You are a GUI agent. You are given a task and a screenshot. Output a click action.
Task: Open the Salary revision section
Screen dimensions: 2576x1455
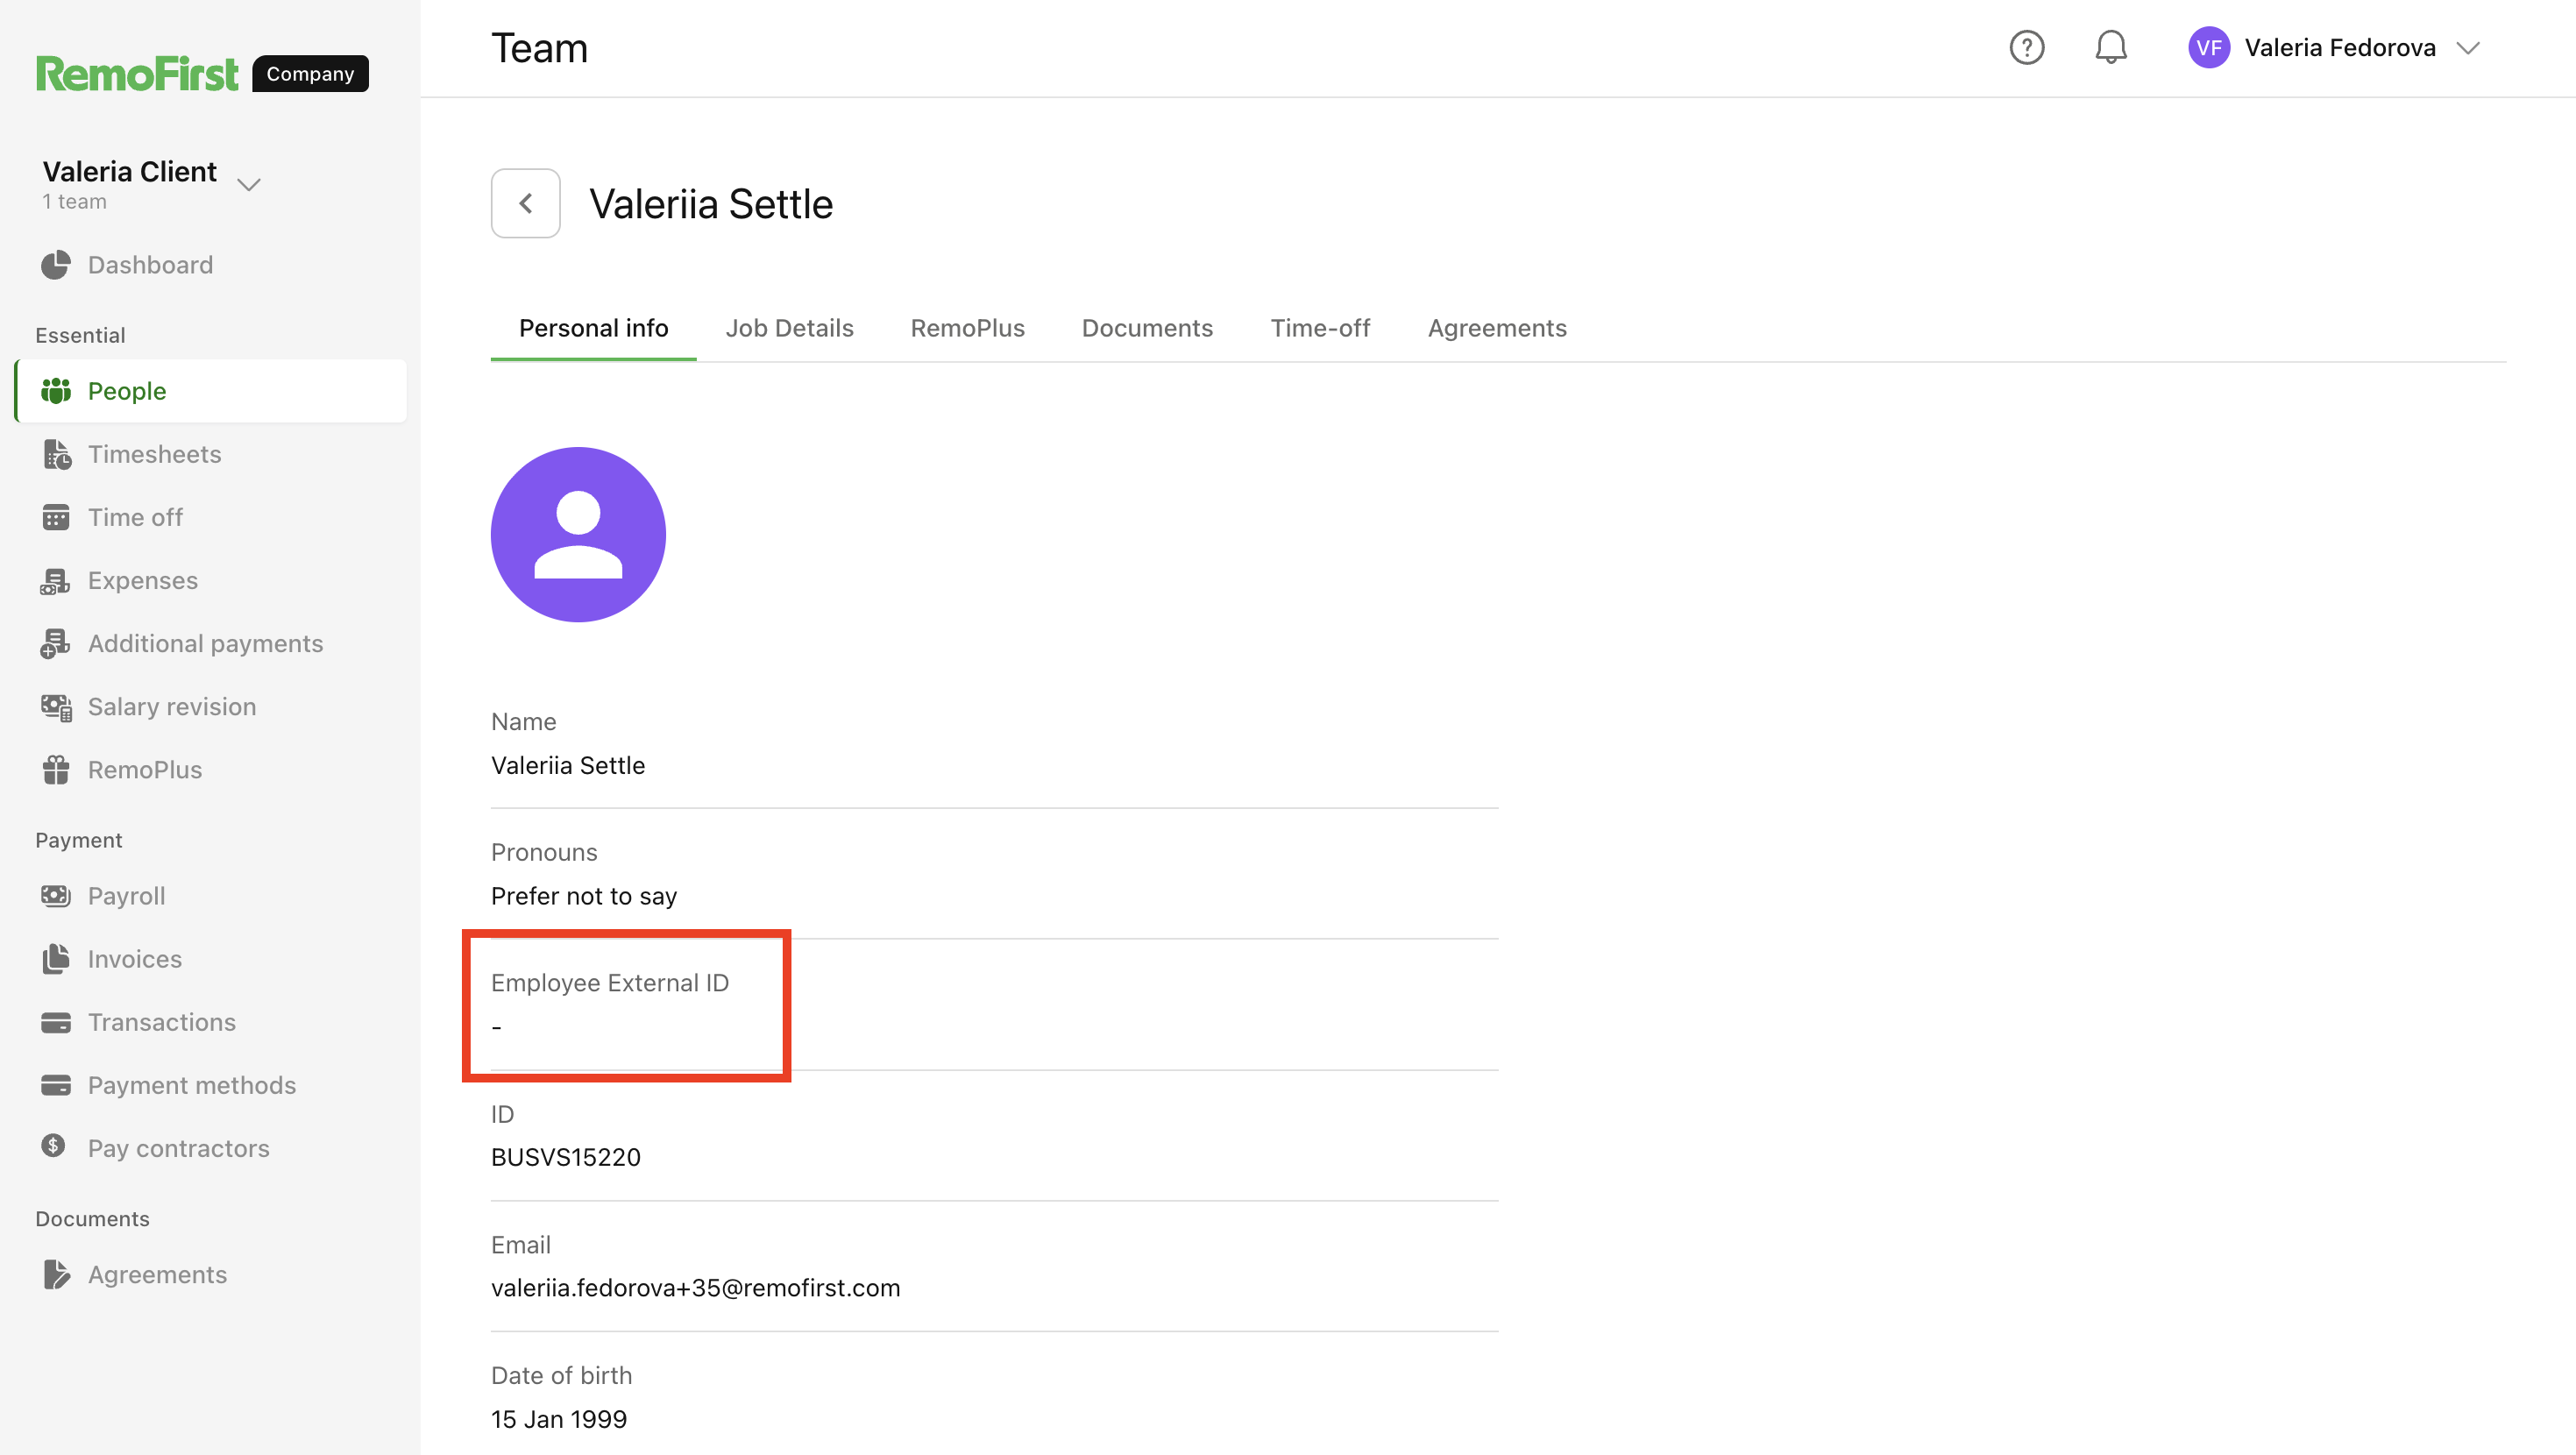click(171, 706)
